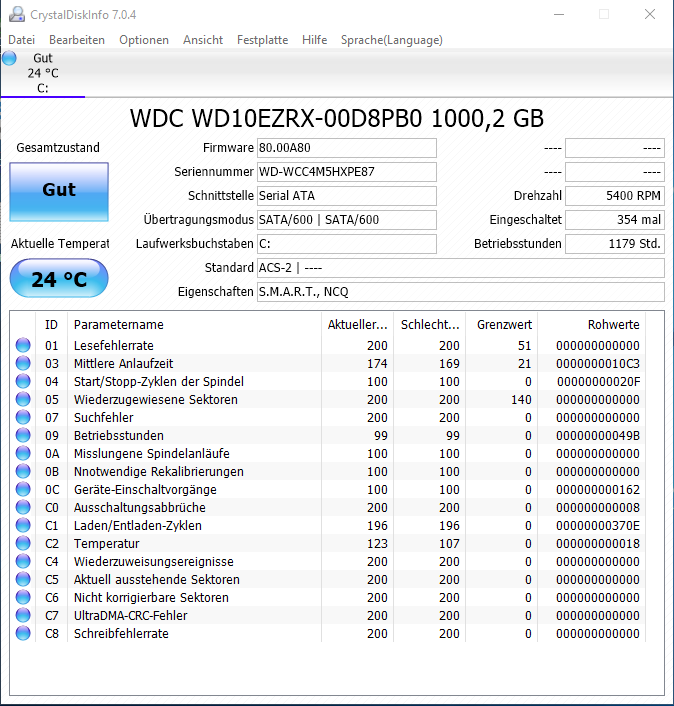Viewport: 674px width, 706px height.
Task: Click the Parametername column header
Action: (194, 325)
